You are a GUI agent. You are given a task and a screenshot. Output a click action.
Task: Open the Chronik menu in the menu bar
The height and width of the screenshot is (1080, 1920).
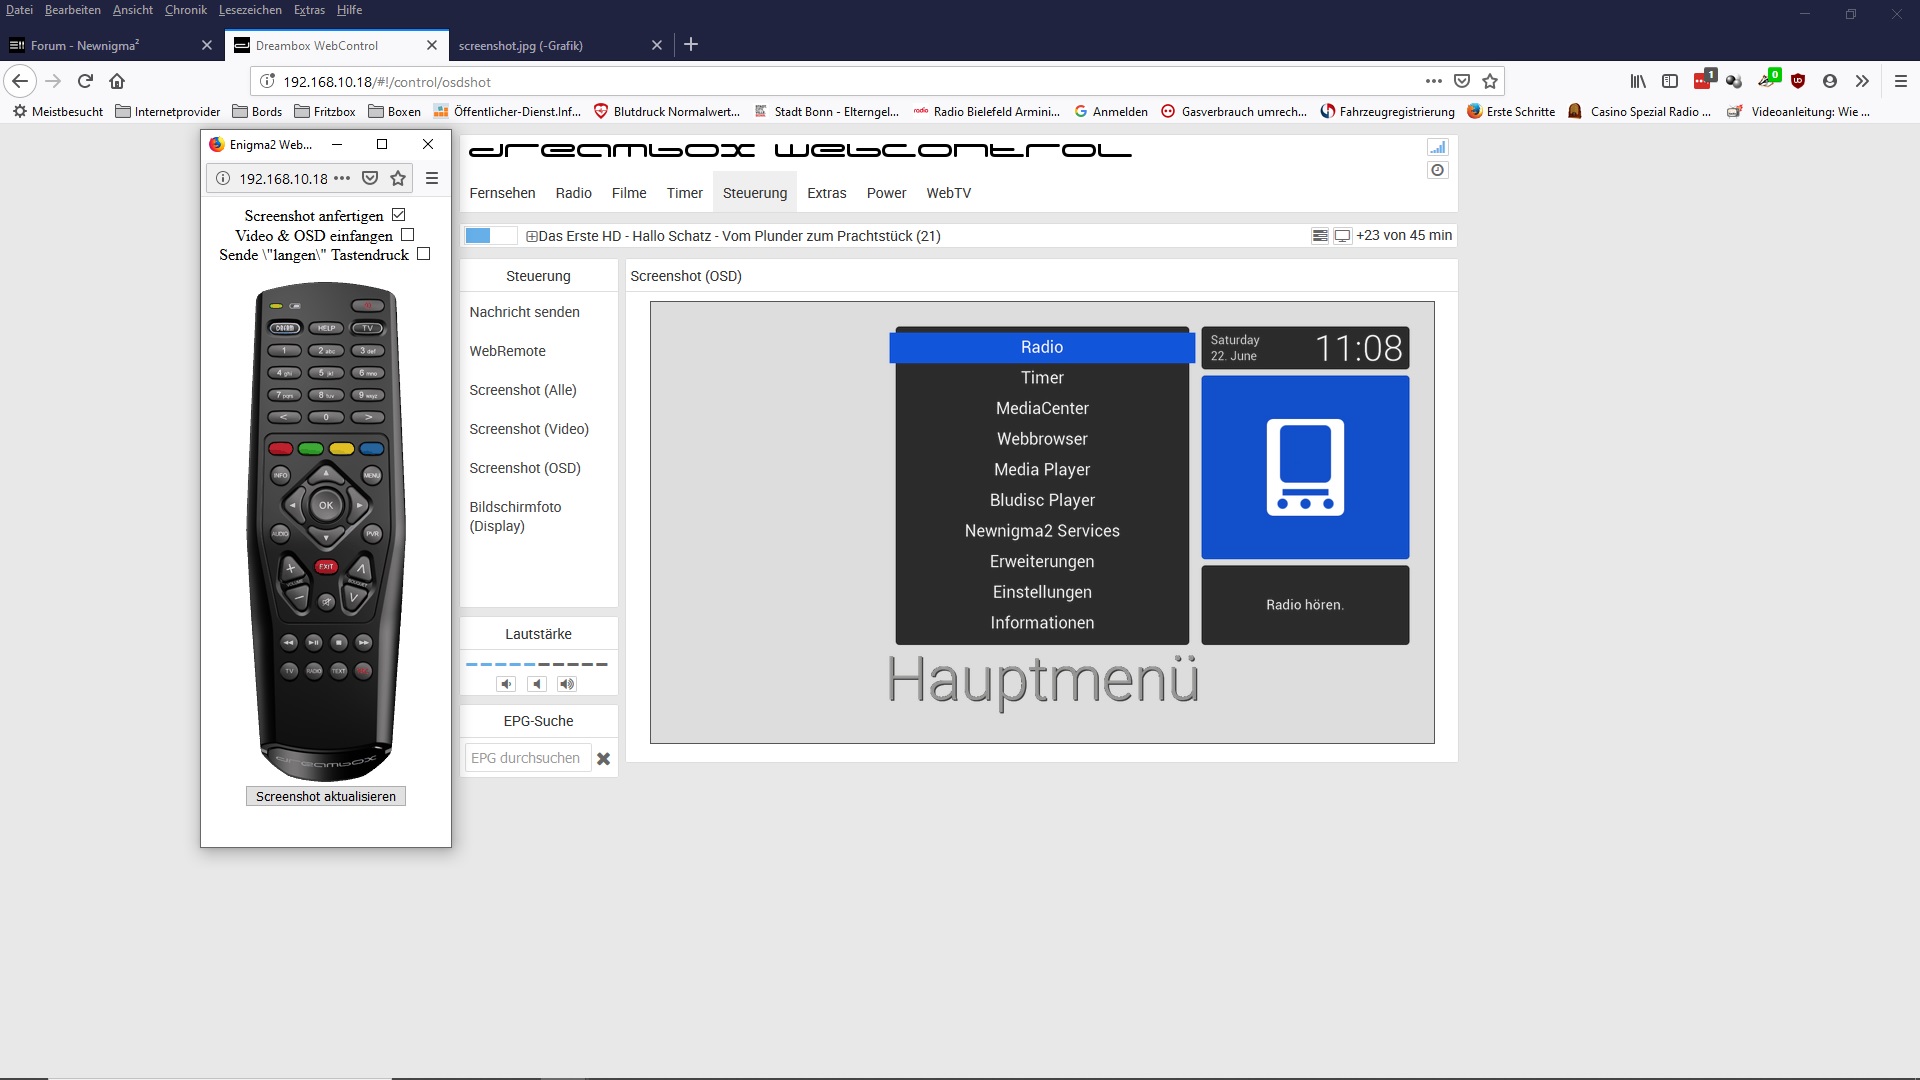tap(185, 10)
